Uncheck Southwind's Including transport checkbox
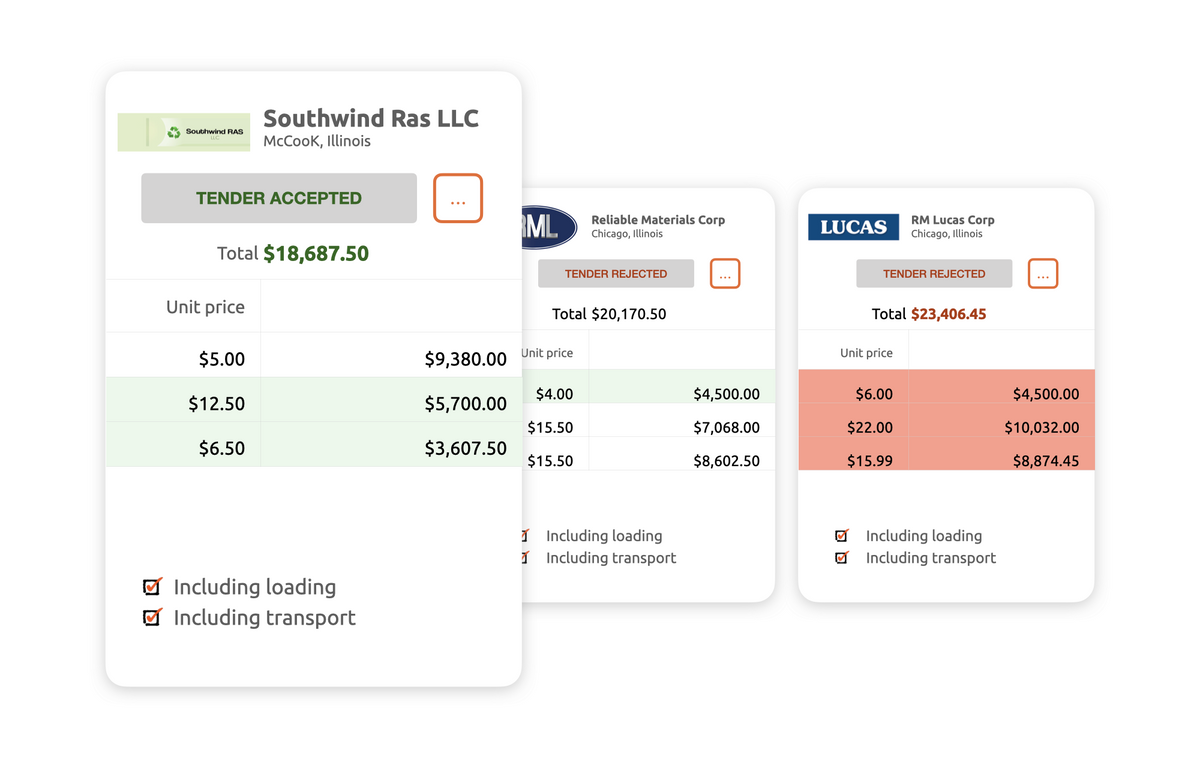Viewport: 1200px width, 780px height. [x=152, y=618]
